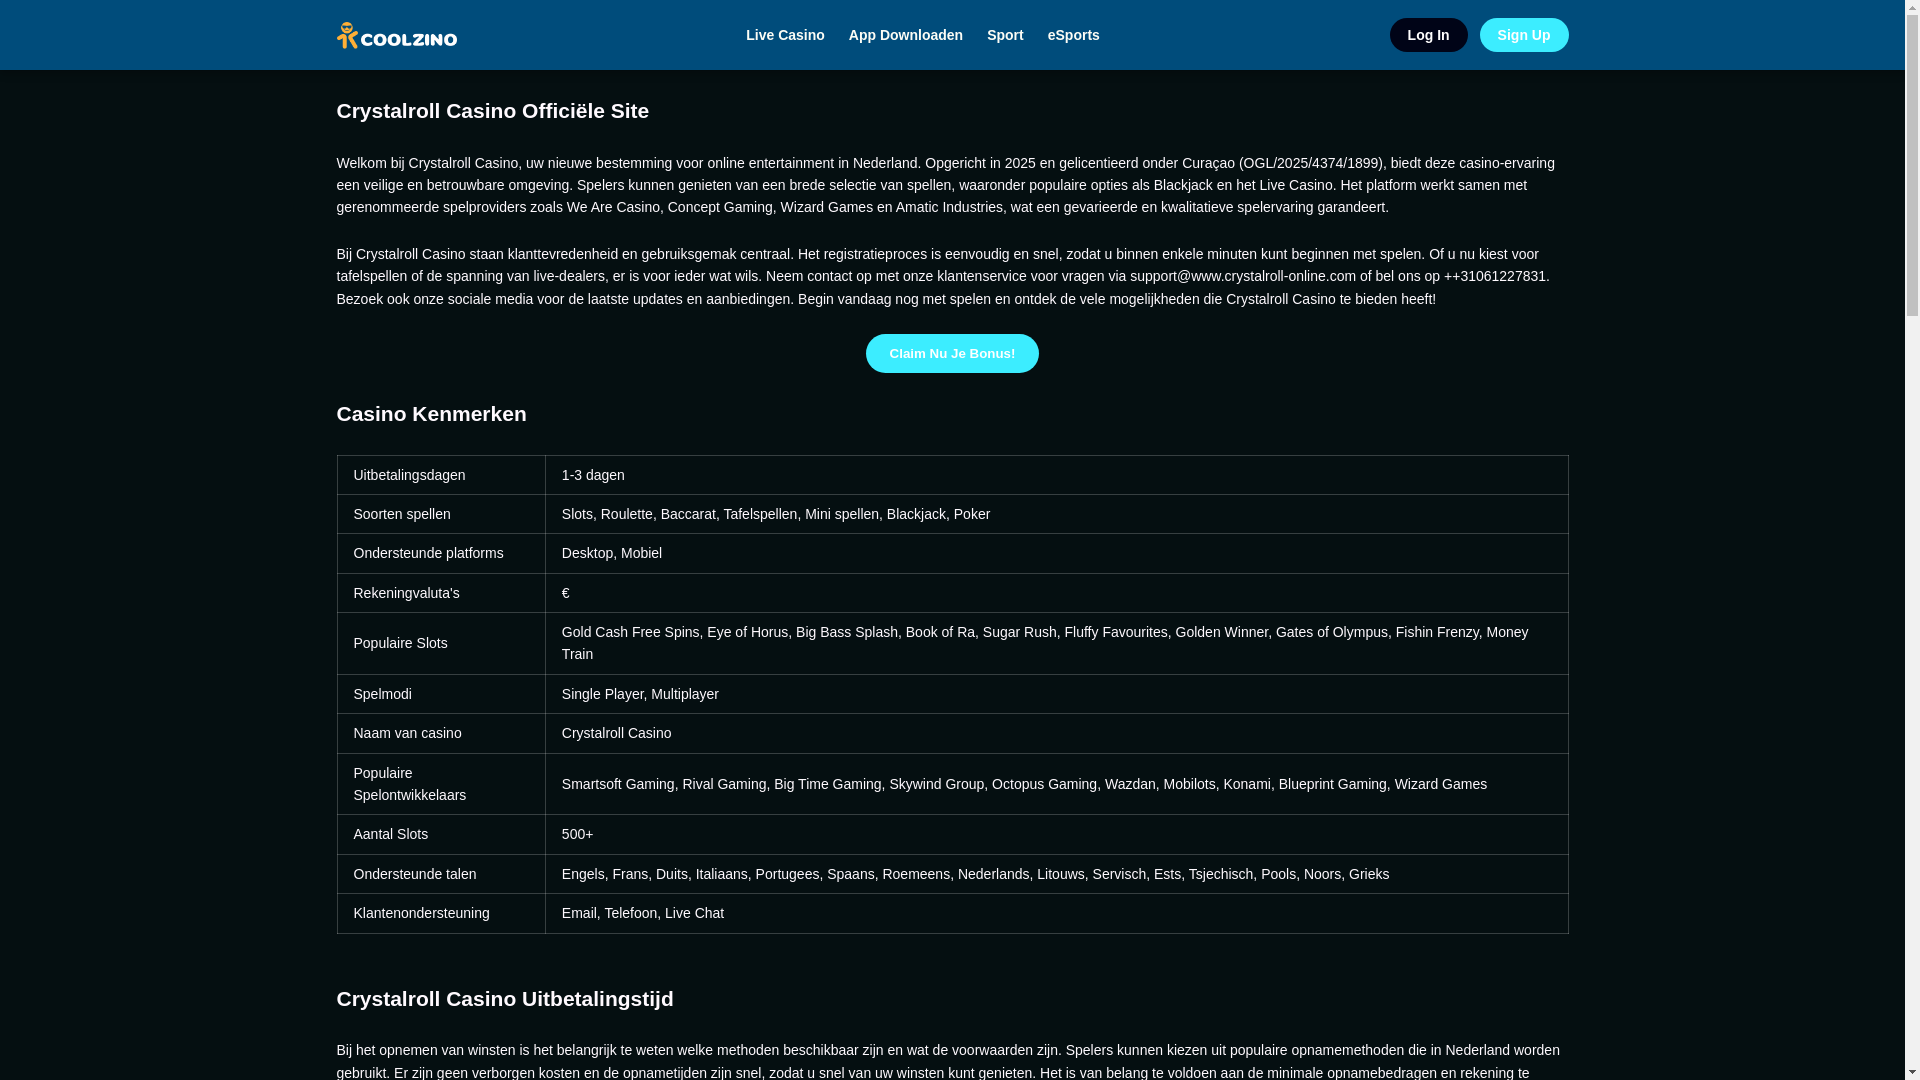Click the Naam van casino label
1920x1080 pixels.
pos(441,733)
